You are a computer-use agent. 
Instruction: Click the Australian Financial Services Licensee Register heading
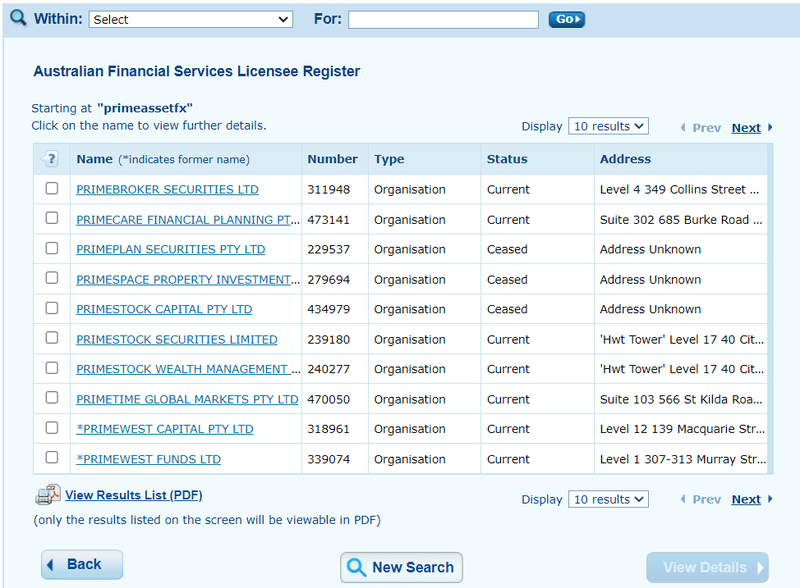point(196,71)
